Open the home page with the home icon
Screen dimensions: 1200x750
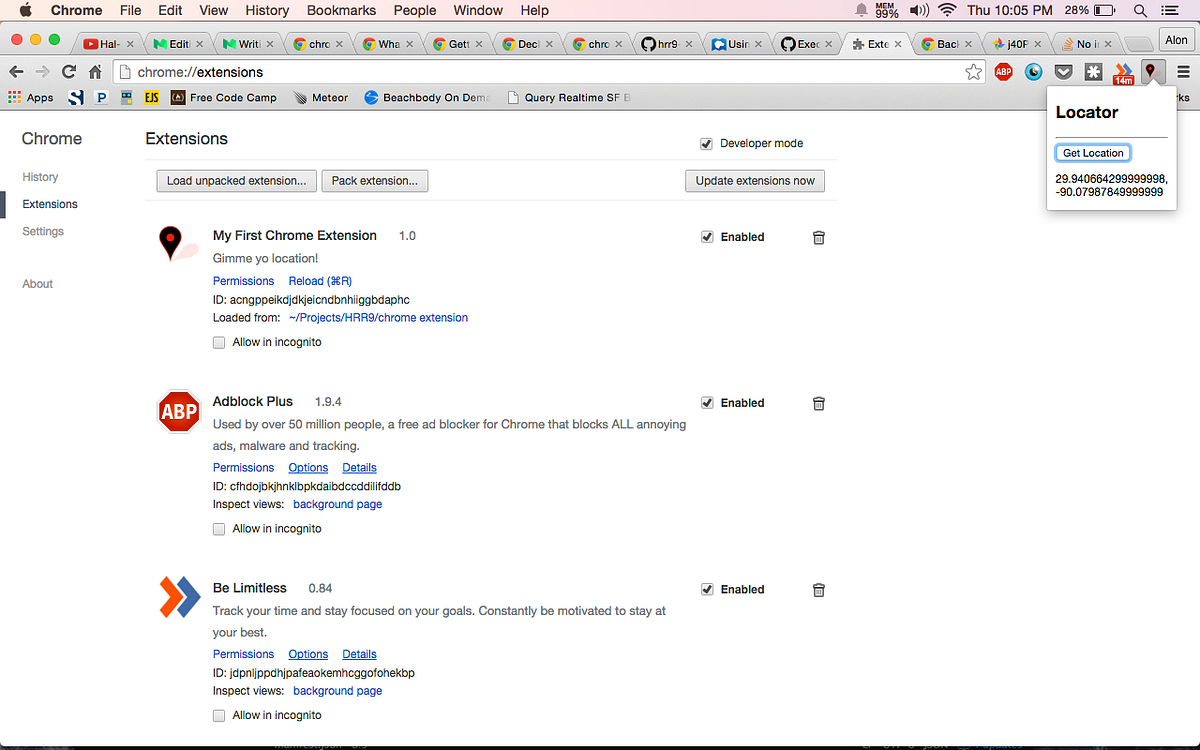(94, 72)
